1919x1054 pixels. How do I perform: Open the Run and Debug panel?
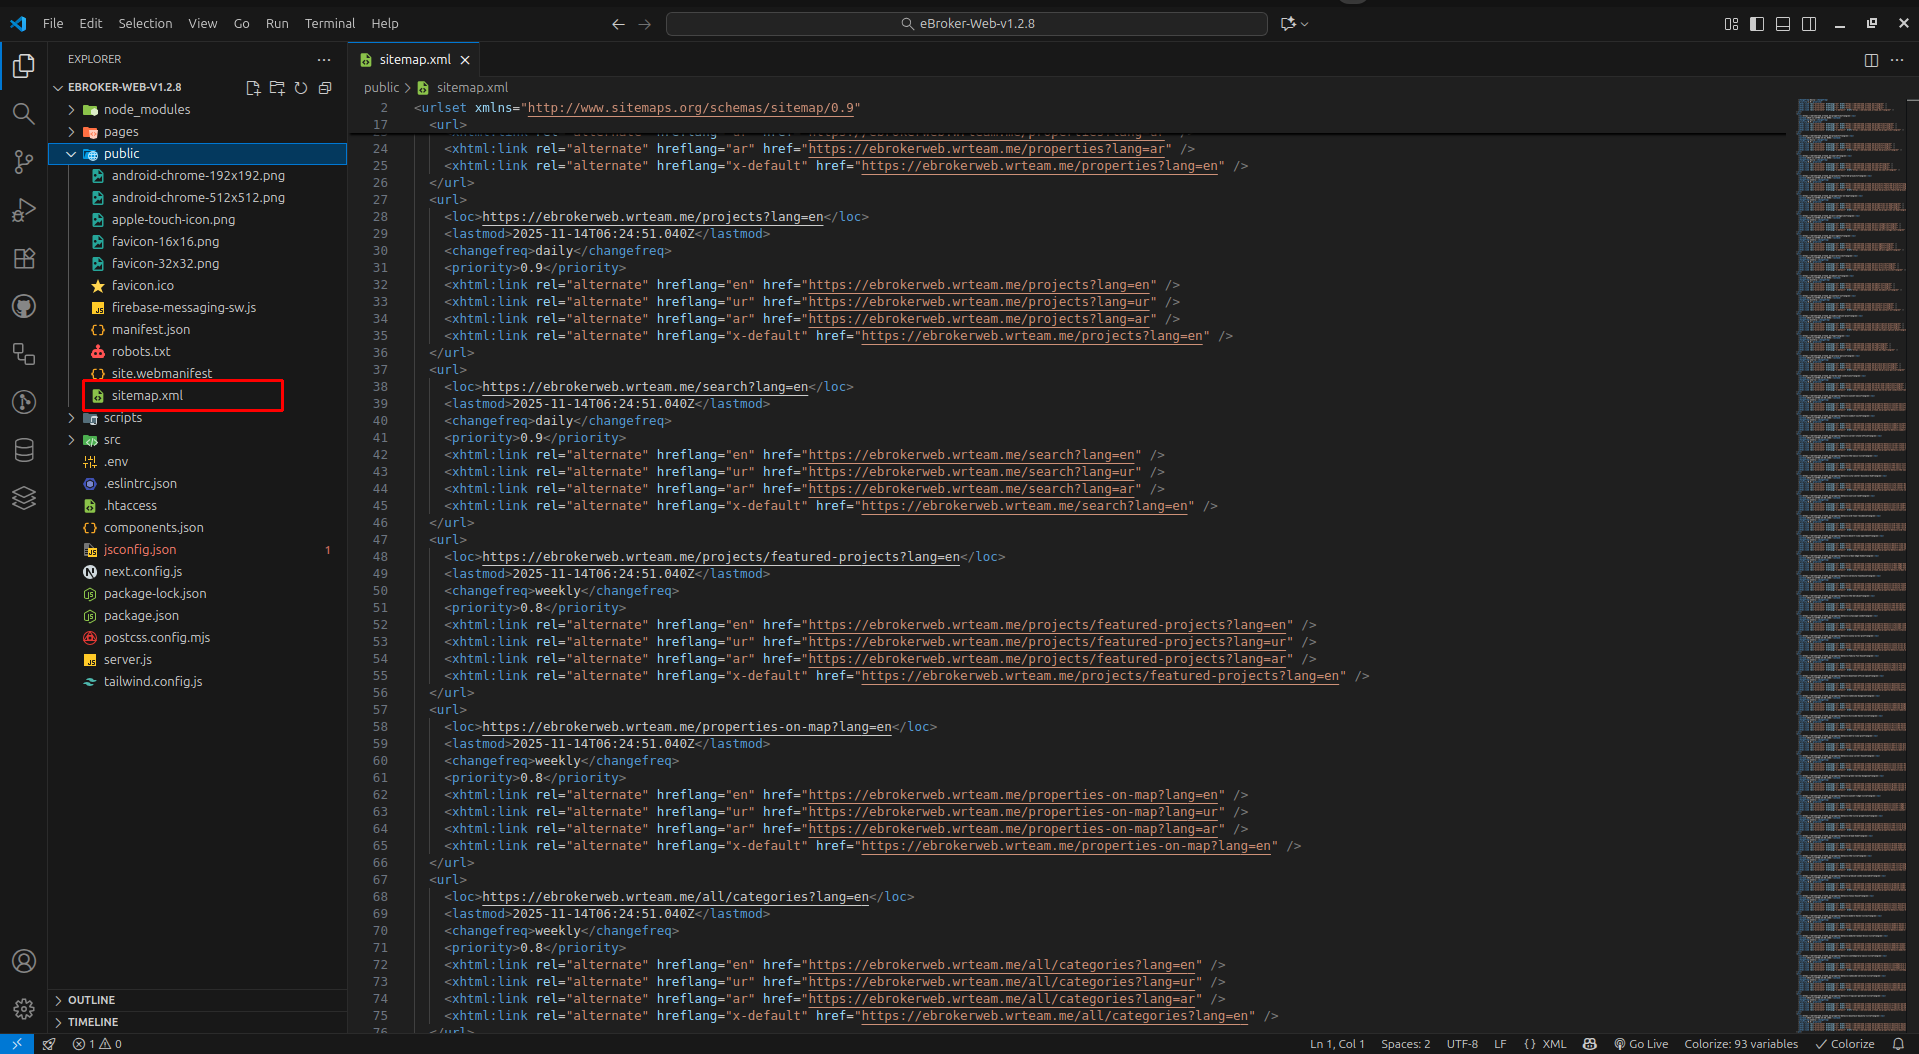pos(23,210)
